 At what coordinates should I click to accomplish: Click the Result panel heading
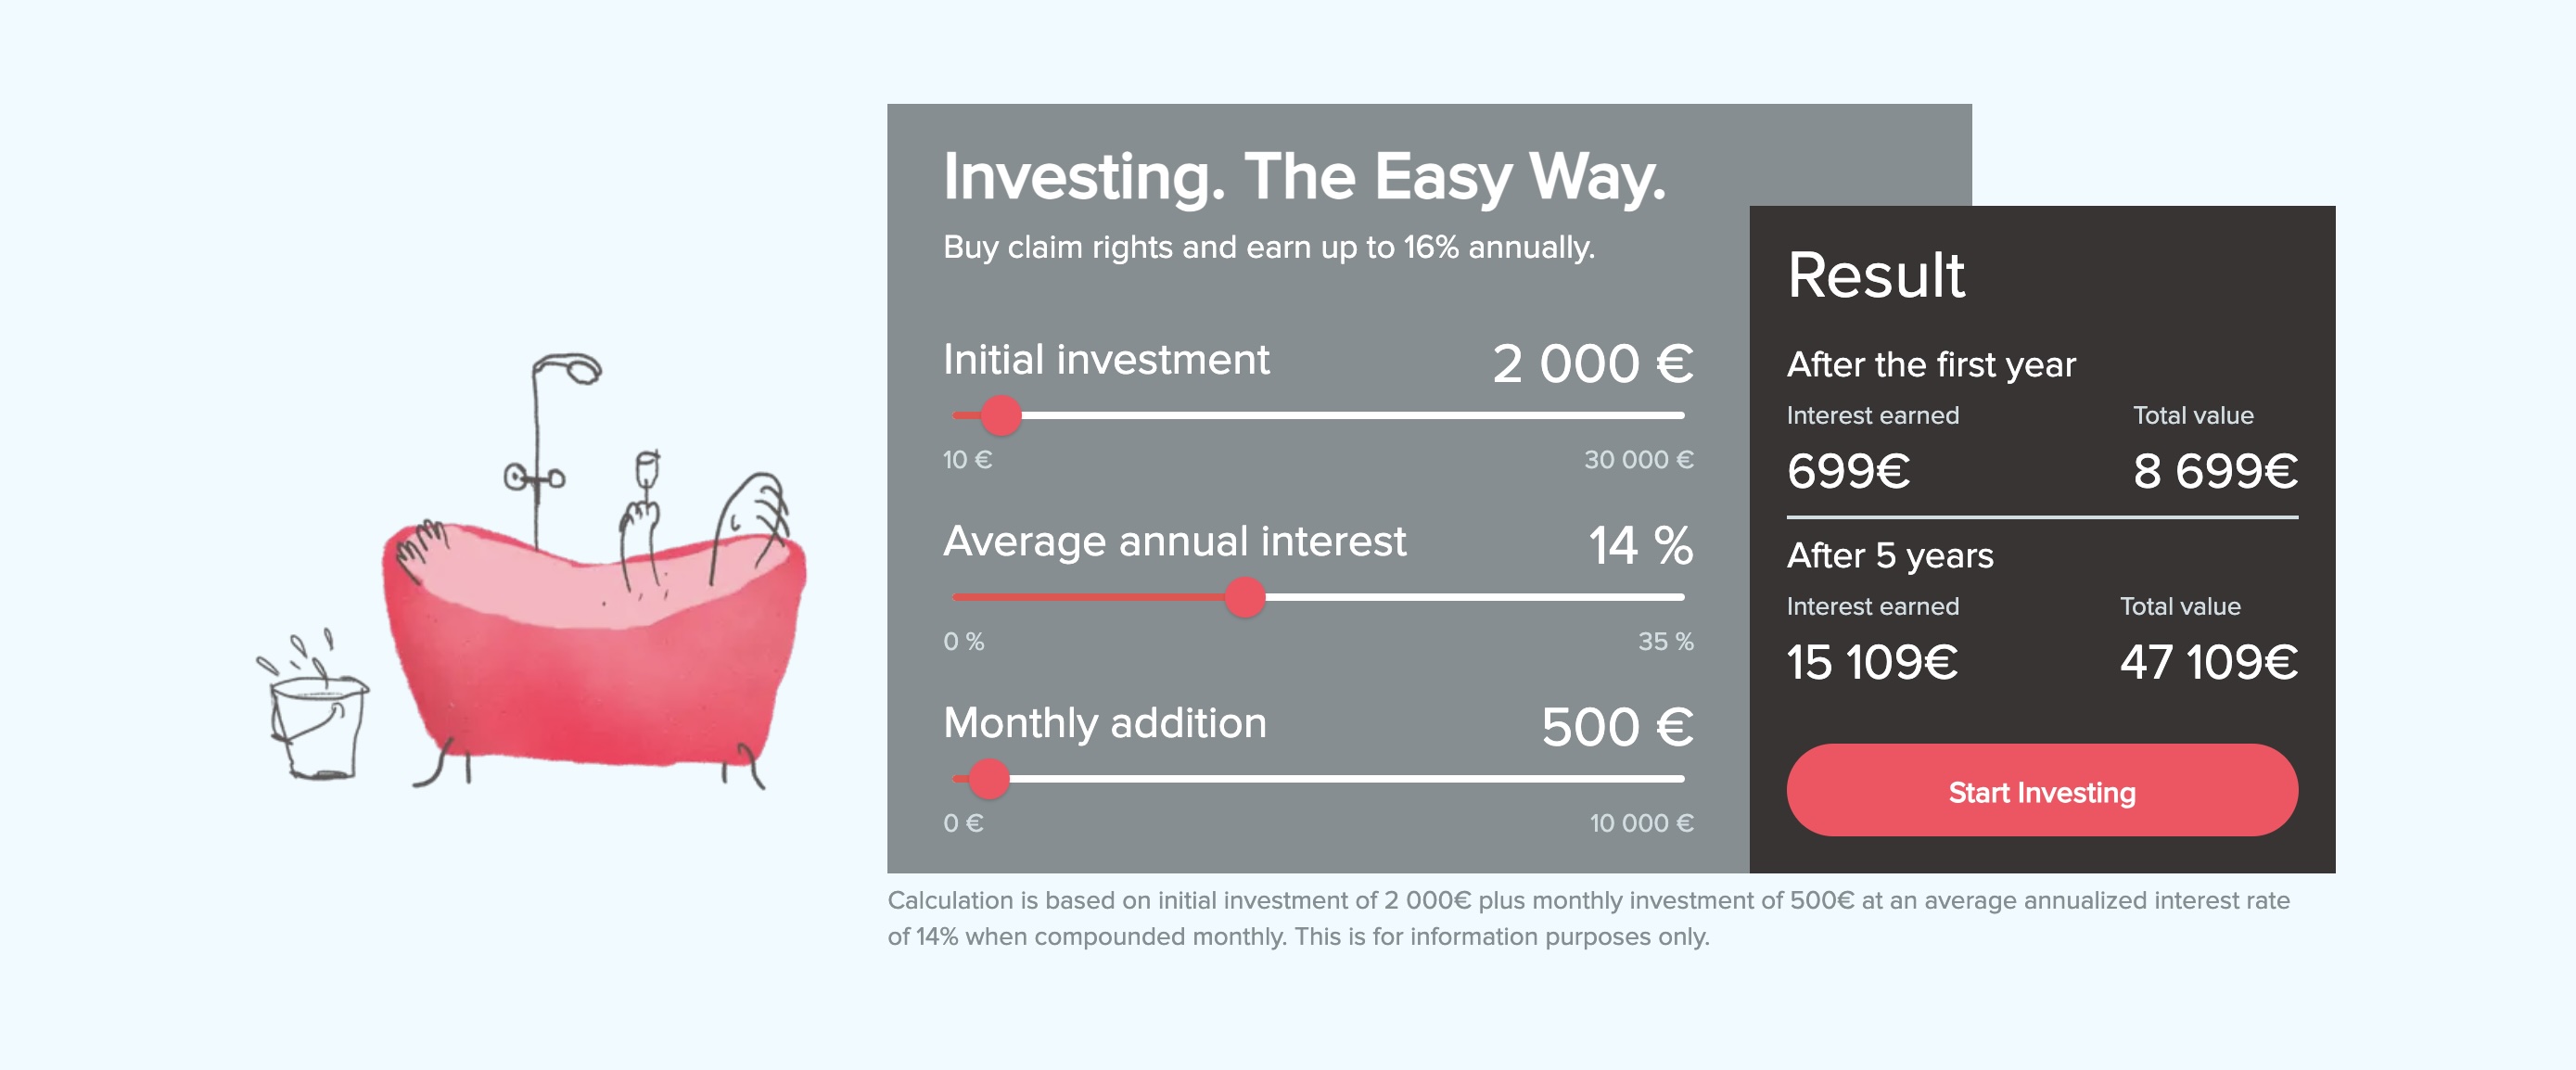1875,275
